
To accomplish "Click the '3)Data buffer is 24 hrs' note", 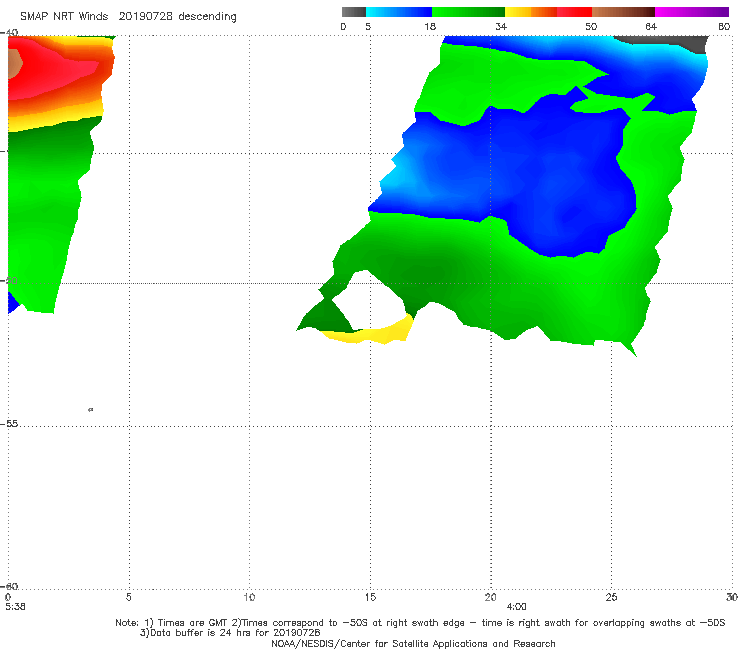I will pos(230,633).
